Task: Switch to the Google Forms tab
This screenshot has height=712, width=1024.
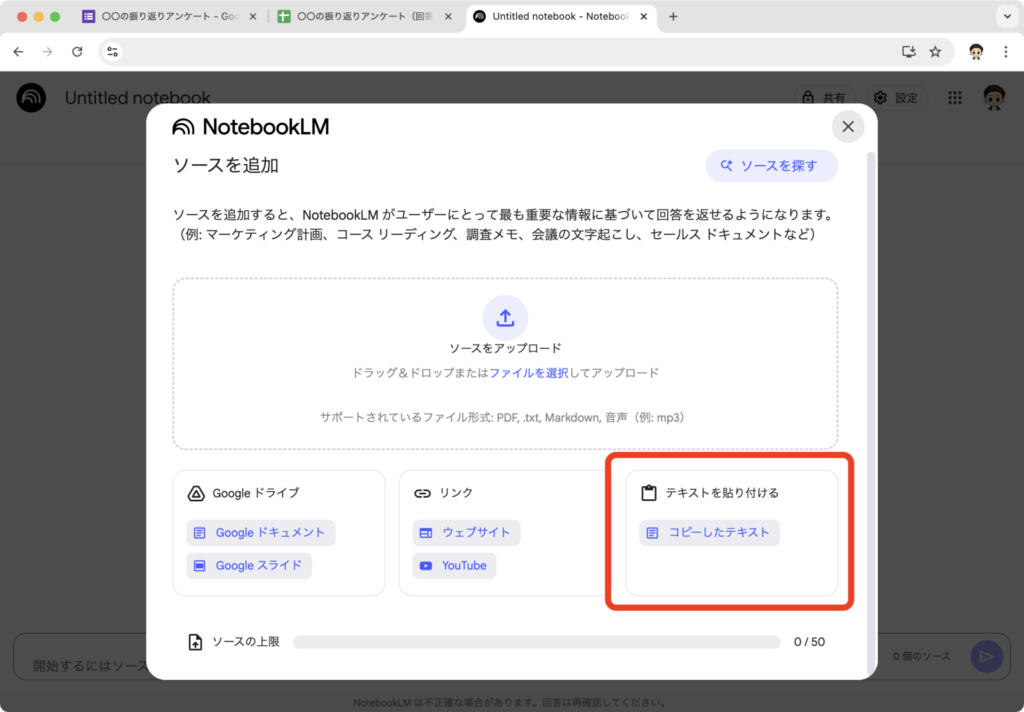Action: (x=169, y=16)
